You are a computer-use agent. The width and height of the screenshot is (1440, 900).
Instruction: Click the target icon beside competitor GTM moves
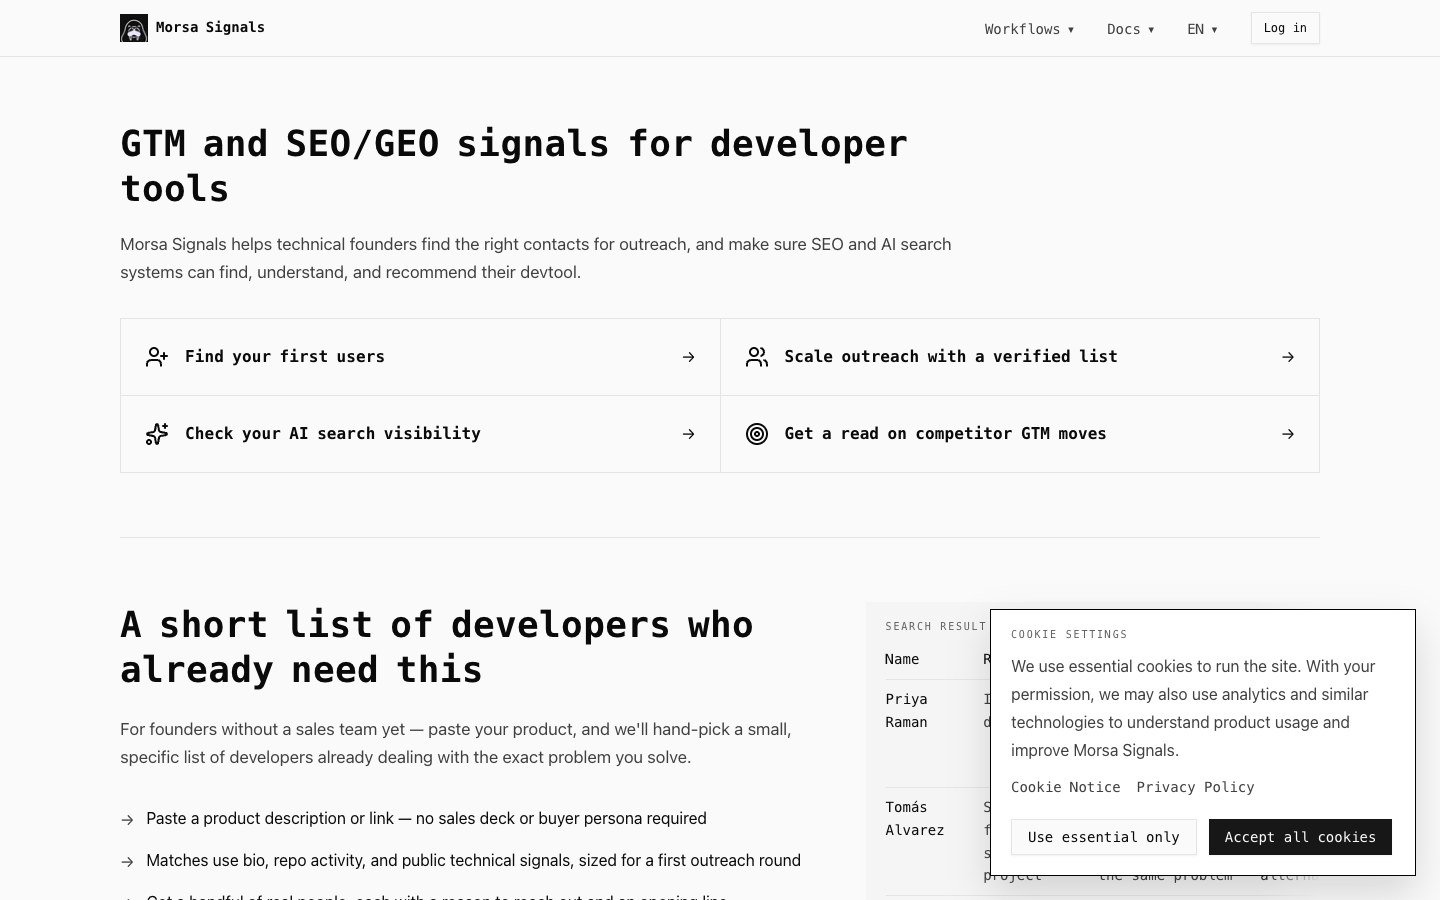click(757, 434)
